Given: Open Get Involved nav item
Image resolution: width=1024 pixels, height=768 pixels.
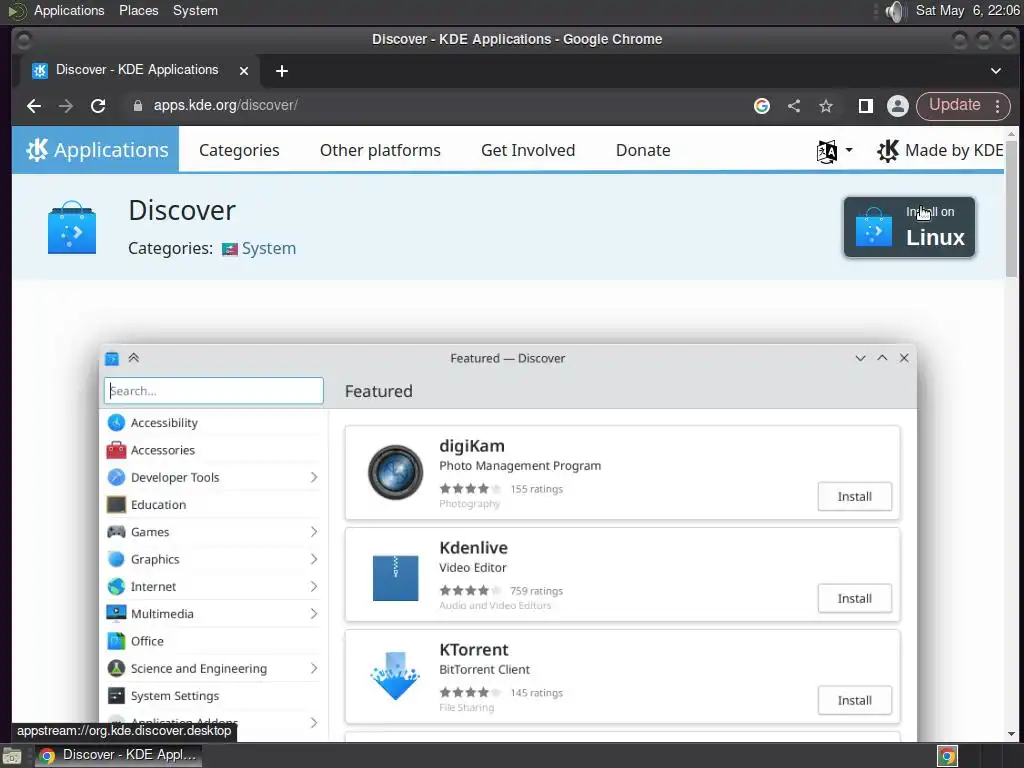Looking at the screenshot, I should click(x=528, y=150).
